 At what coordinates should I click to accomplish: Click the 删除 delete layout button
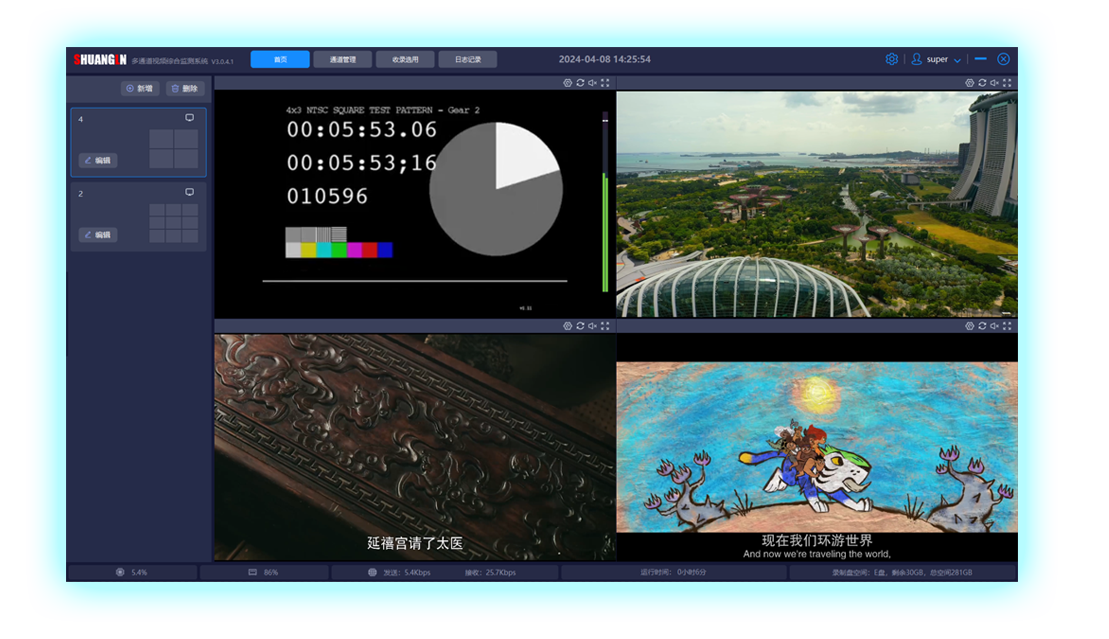[x=185, y=89]
